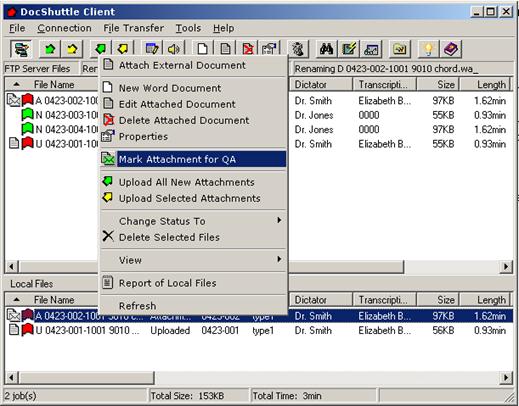Click Total Size 153KB in status bar

[187, 396]
